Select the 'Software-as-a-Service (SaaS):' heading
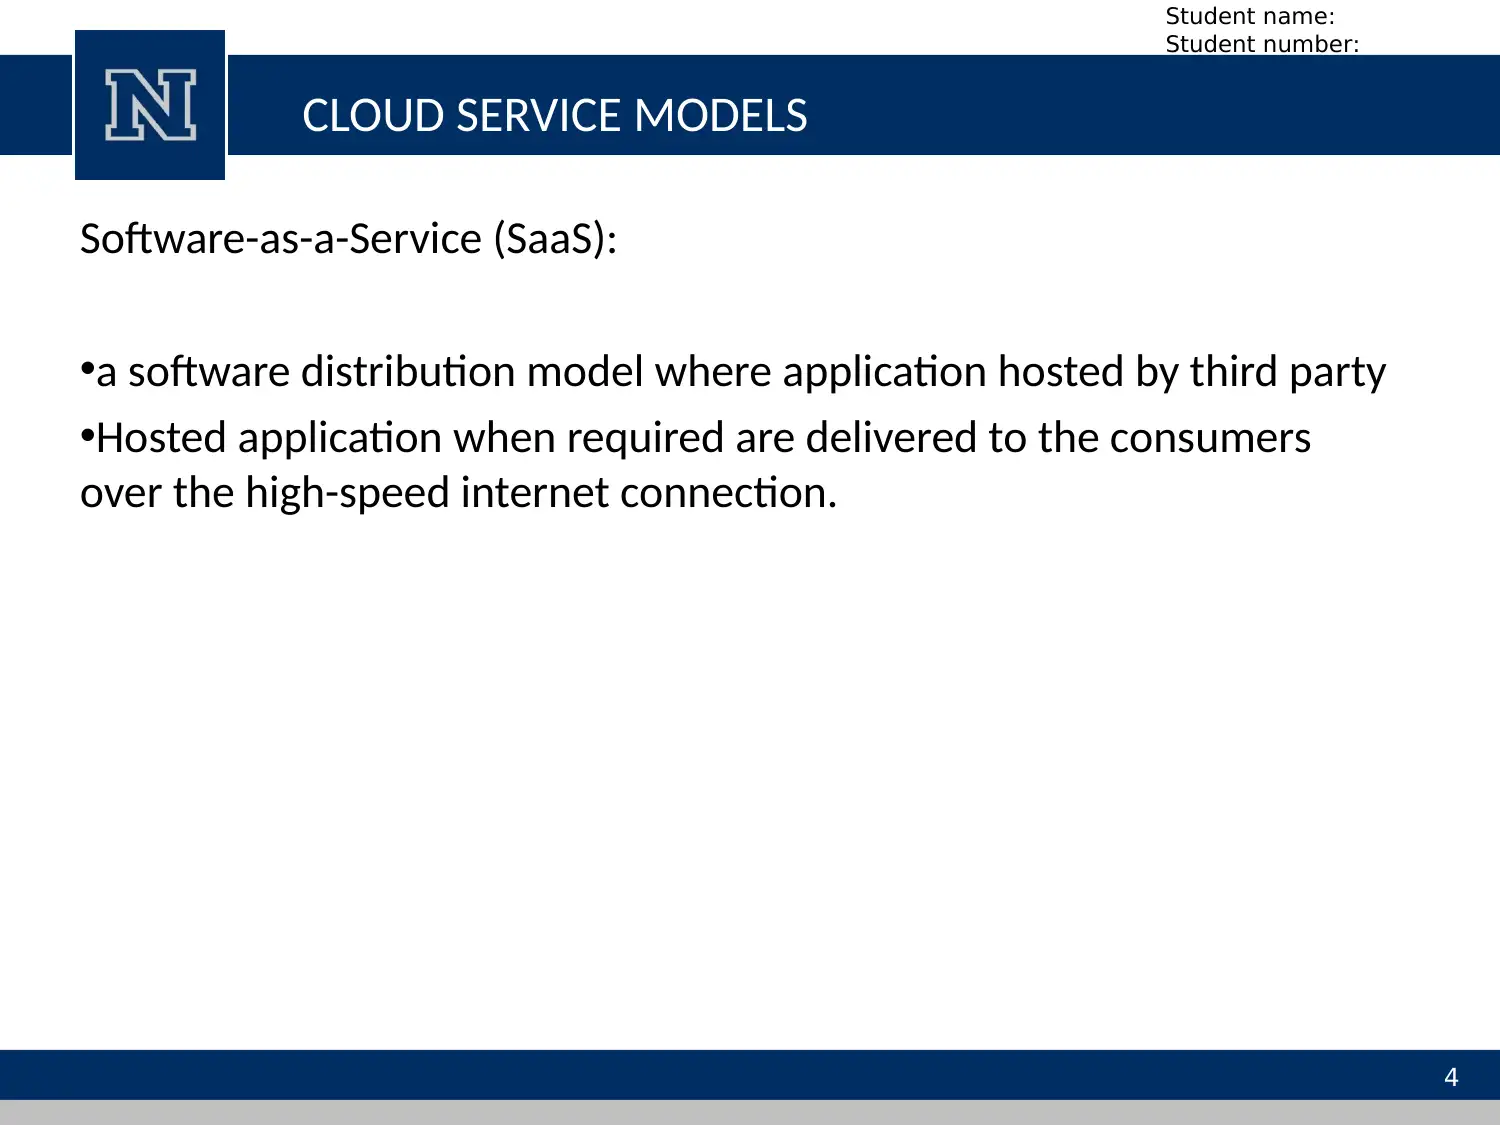Image resolution: width=1500 pixels, height=1125 pixels. [348, 240]
